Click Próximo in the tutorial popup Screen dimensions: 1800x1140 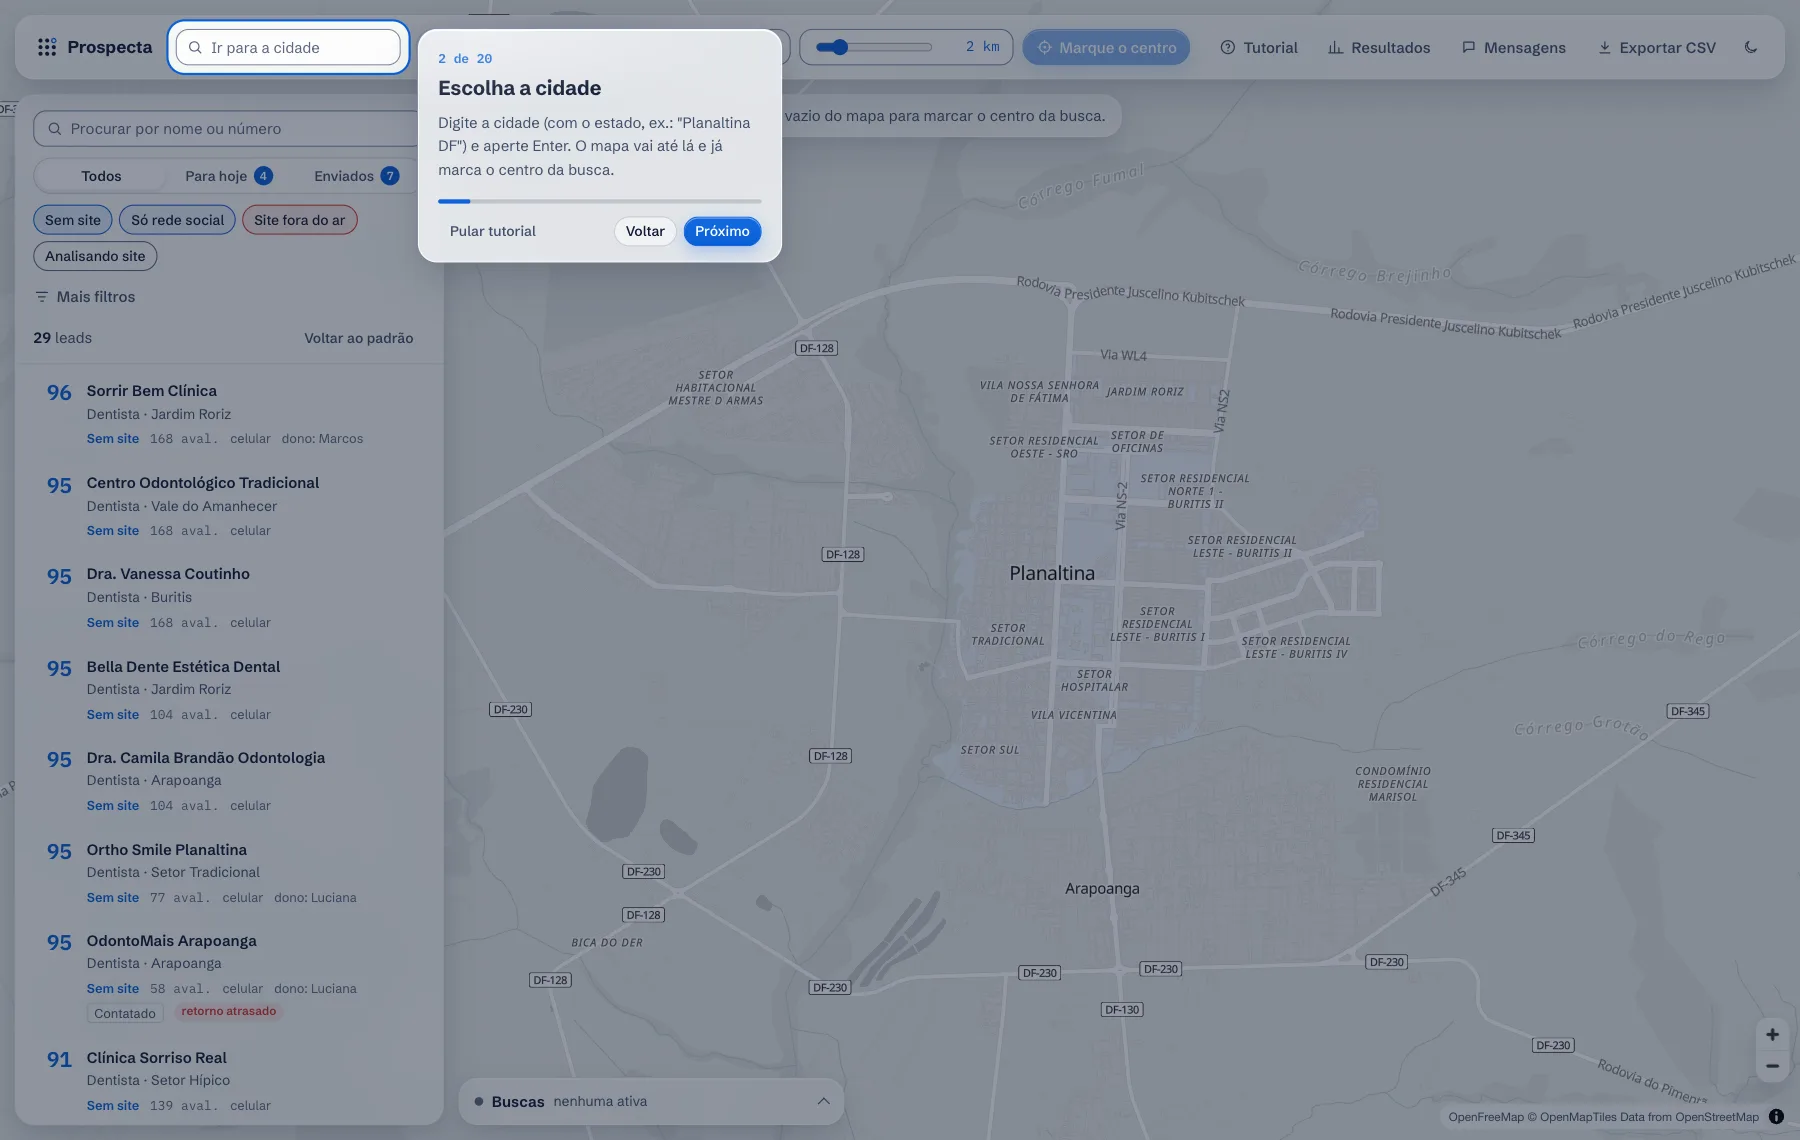(722, 231)
